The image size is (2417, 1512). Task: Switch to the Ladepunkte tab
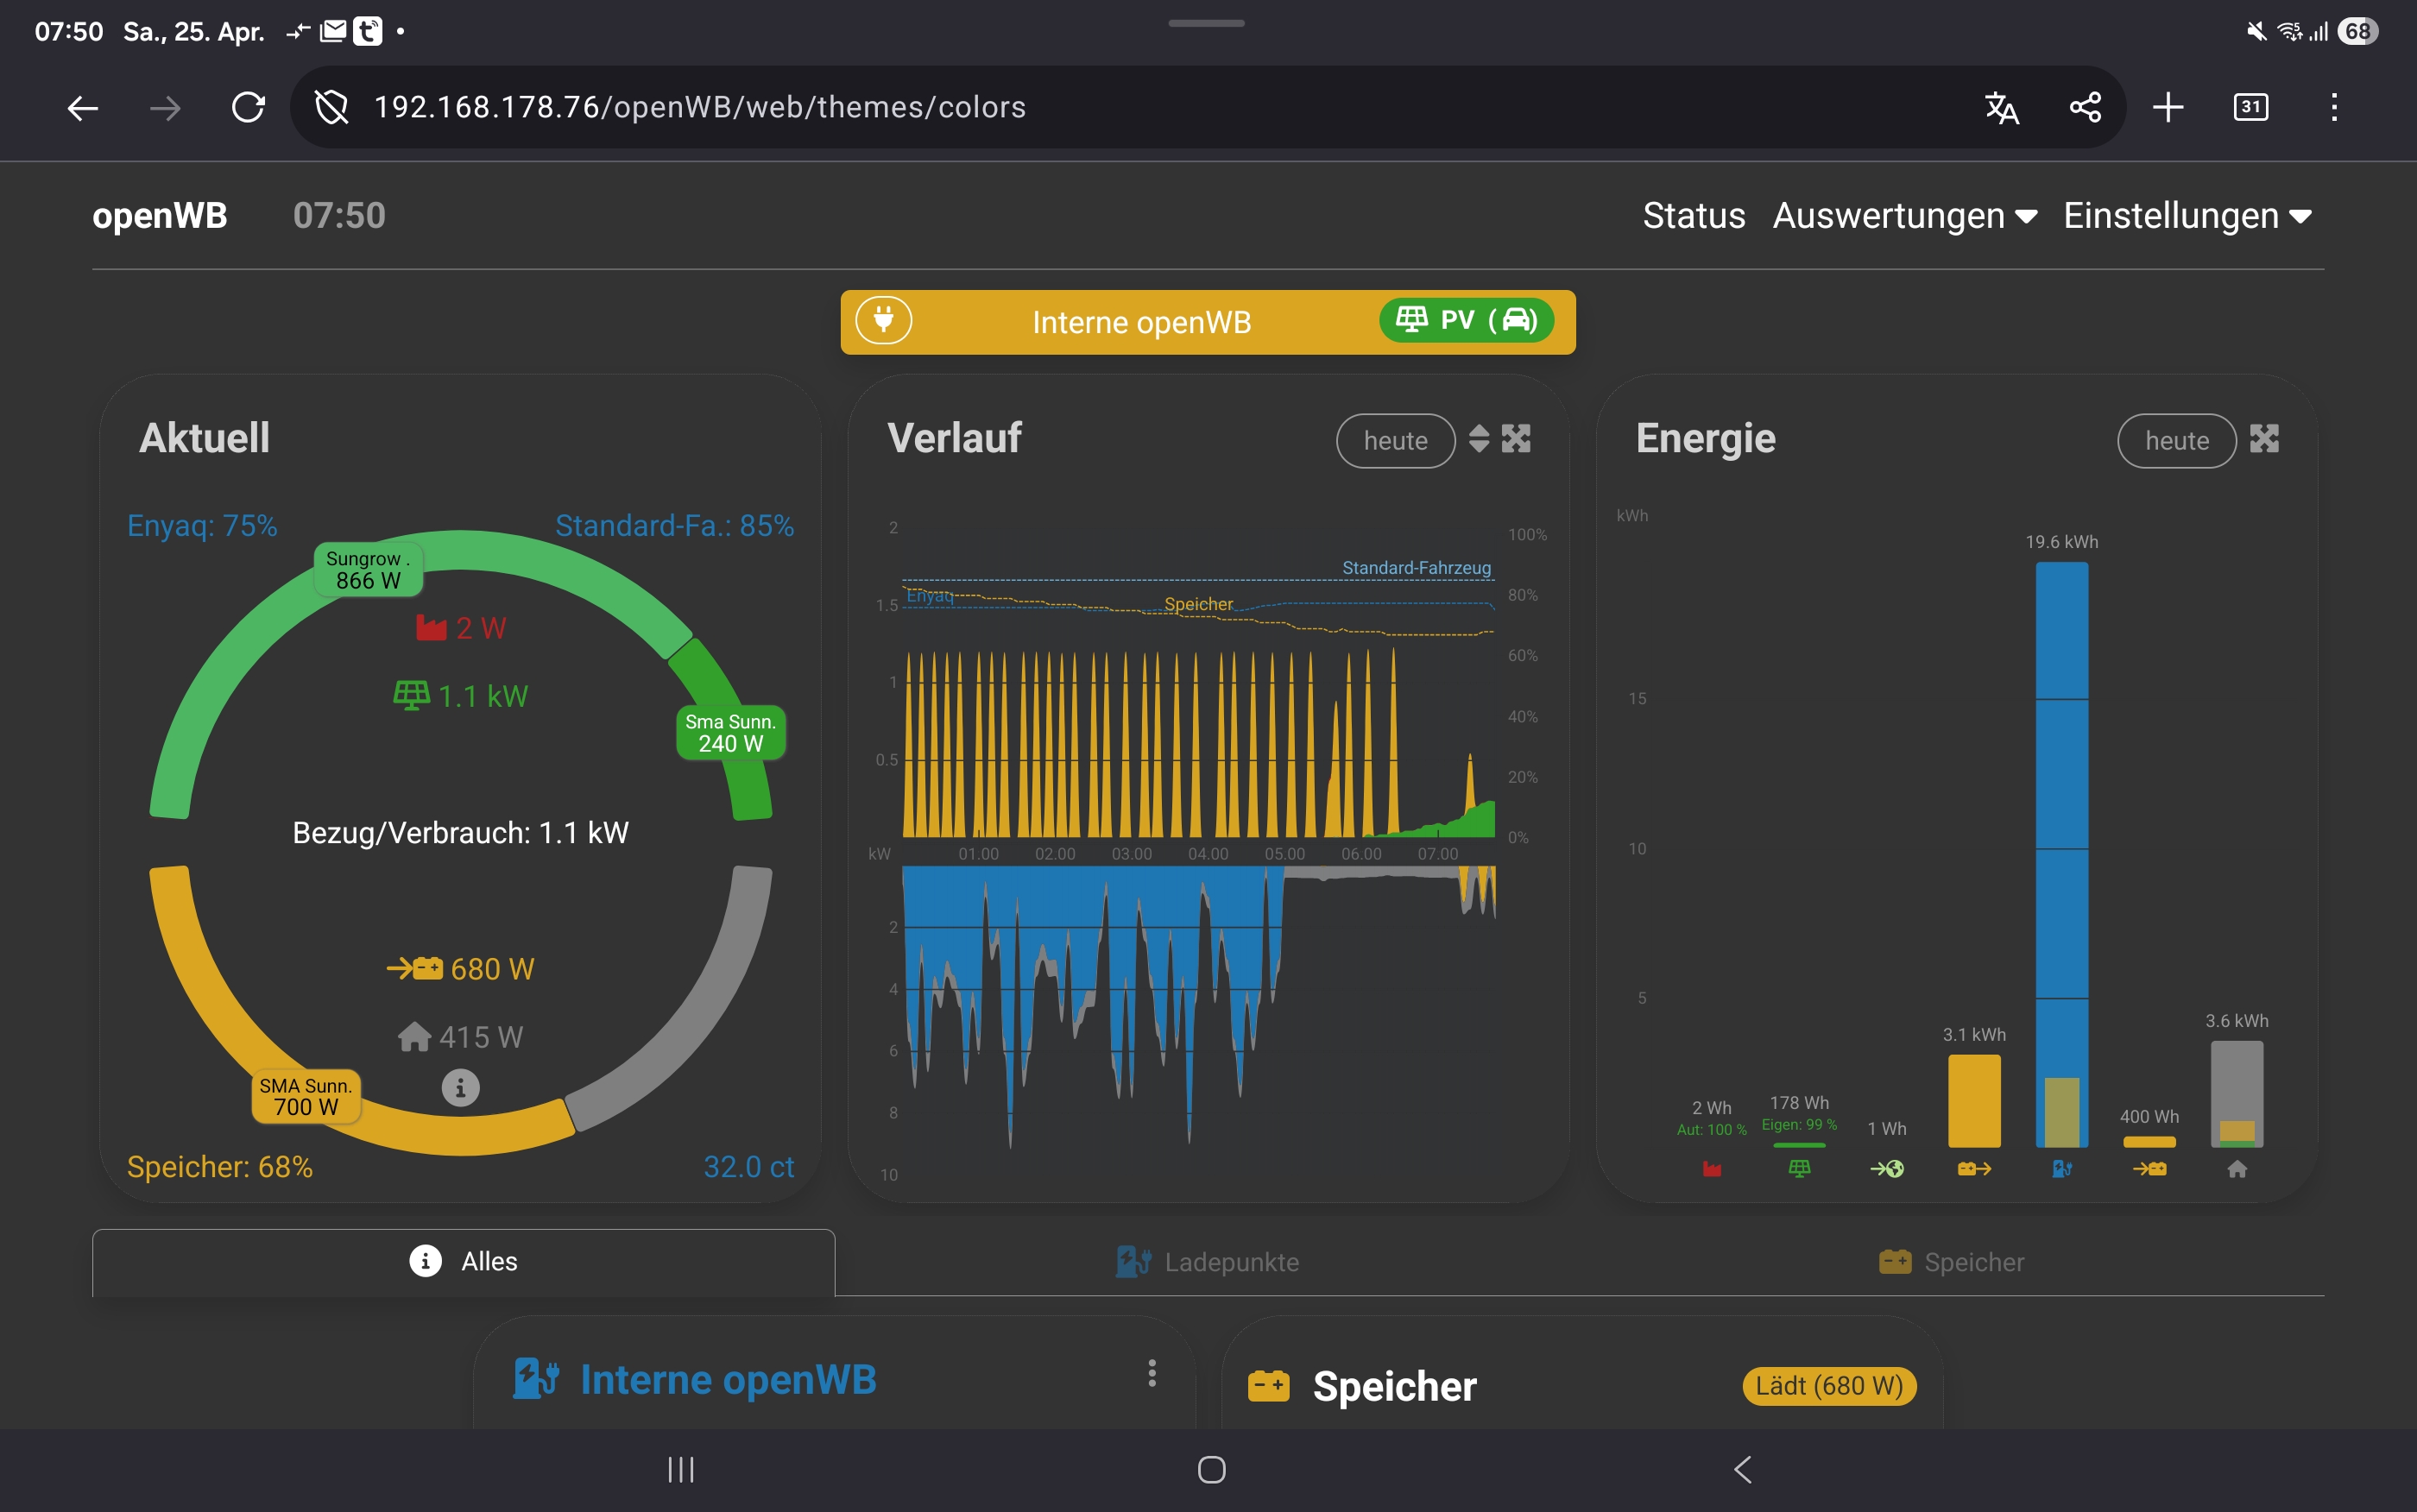[1208, 1262]
